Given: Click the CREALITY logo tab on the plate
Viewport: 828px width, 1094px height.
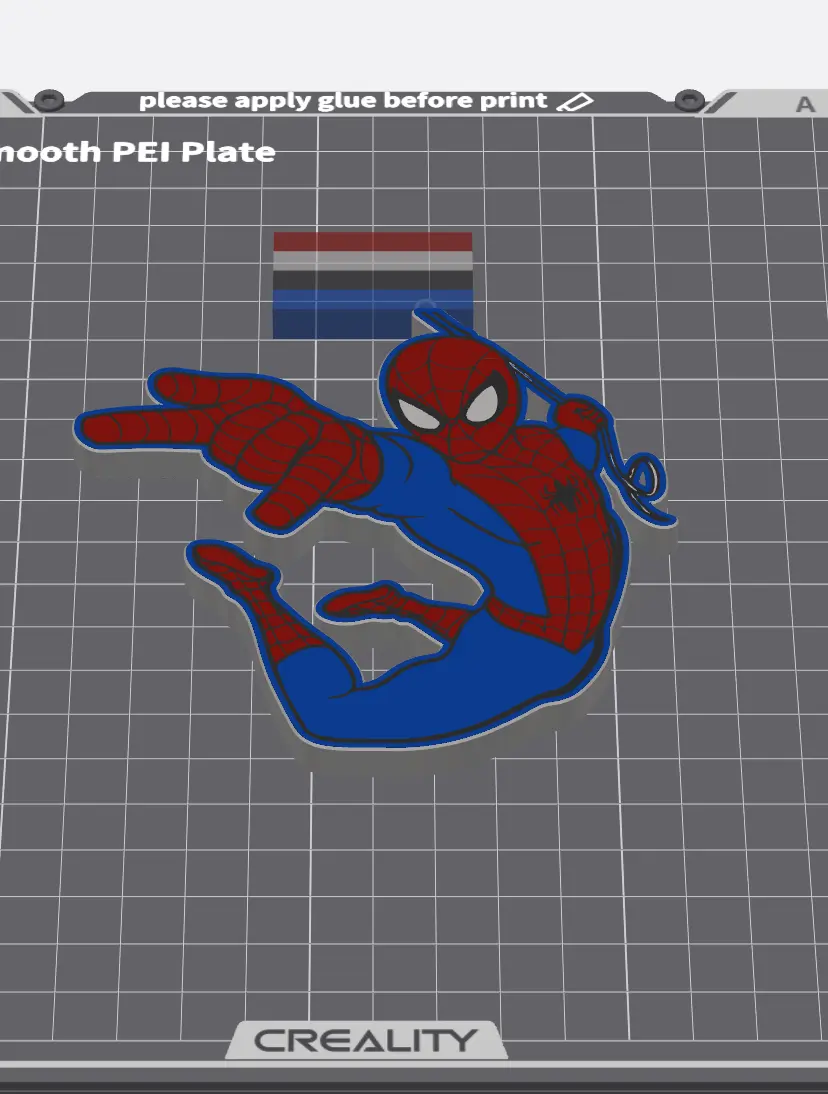Looking at the screenshot, I should pos(367,1040).
